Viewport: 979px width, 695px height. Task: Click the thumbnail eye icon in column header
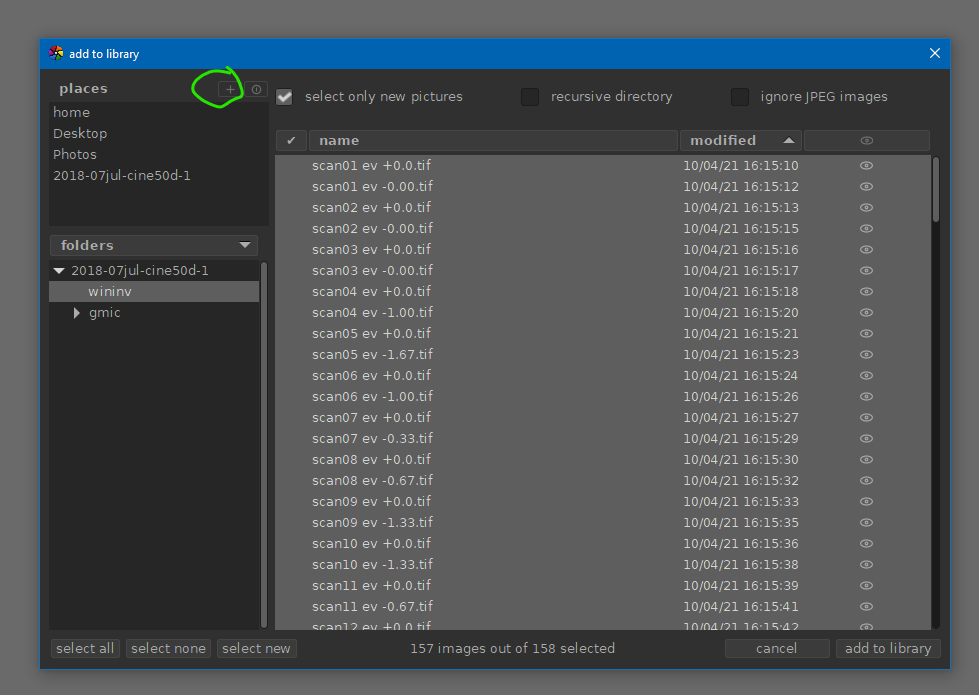click(866, 141)
